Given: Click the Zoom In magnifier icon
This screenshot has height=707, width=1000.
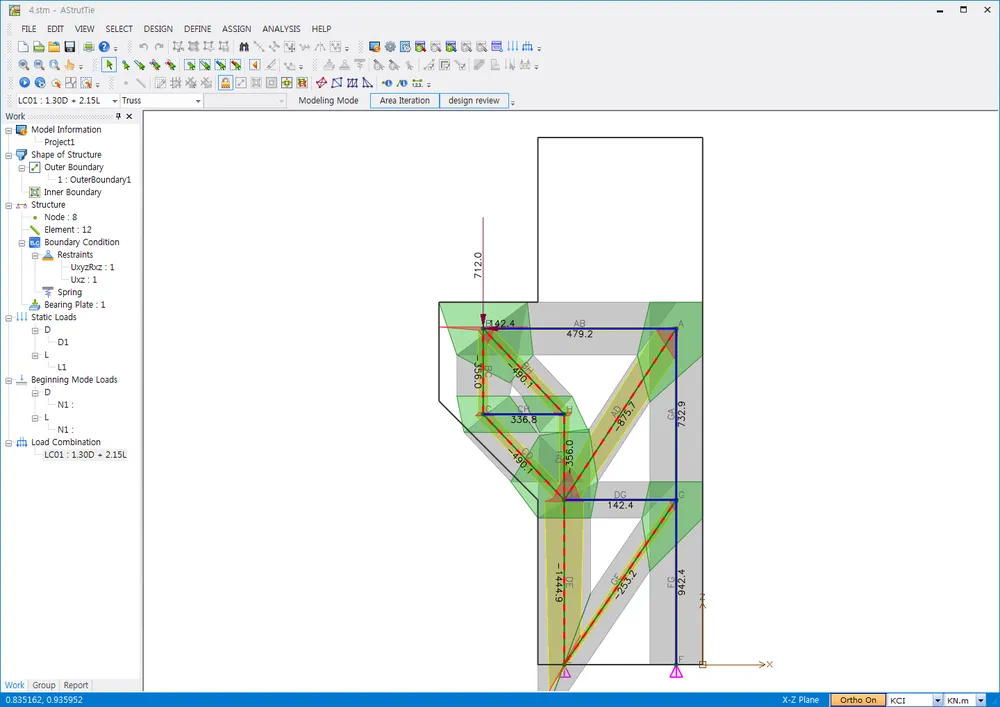Looking at the screenshot, I should click(x=24, y=65).
